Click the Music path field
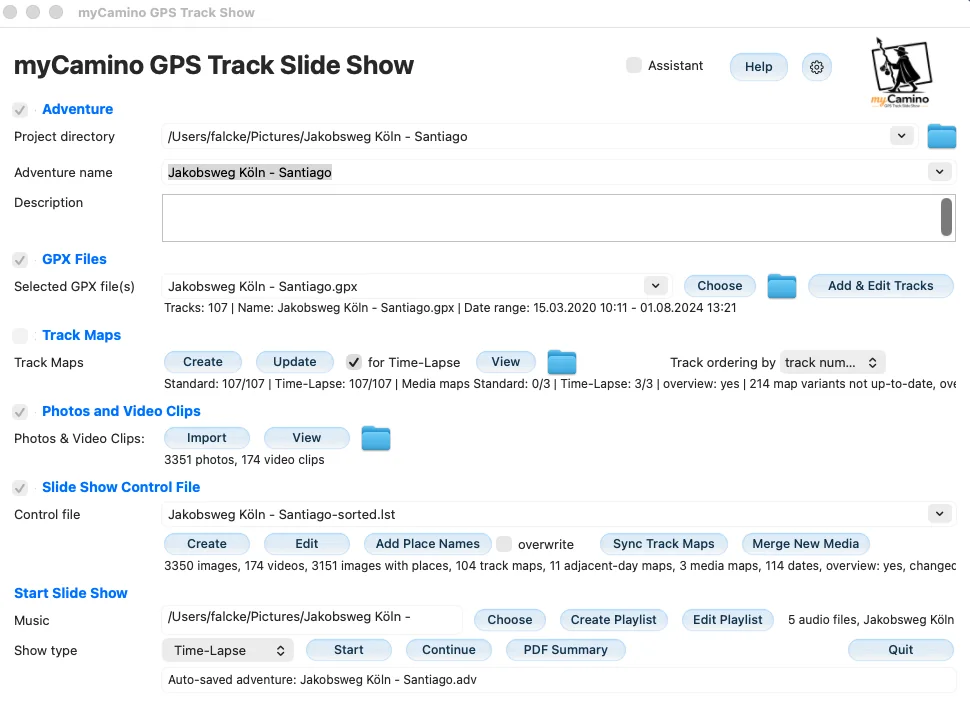Image resolution: width=970 pixels, height=713 pixels. [x=312, y=618]
